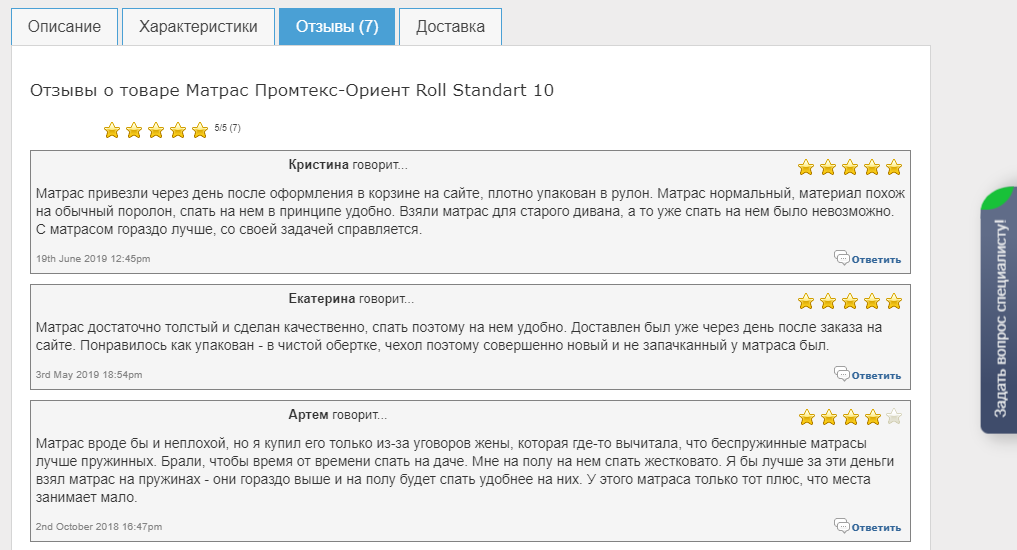
Task: Click Ответить on Екатерина's review
Action: (x=876, y=376)
